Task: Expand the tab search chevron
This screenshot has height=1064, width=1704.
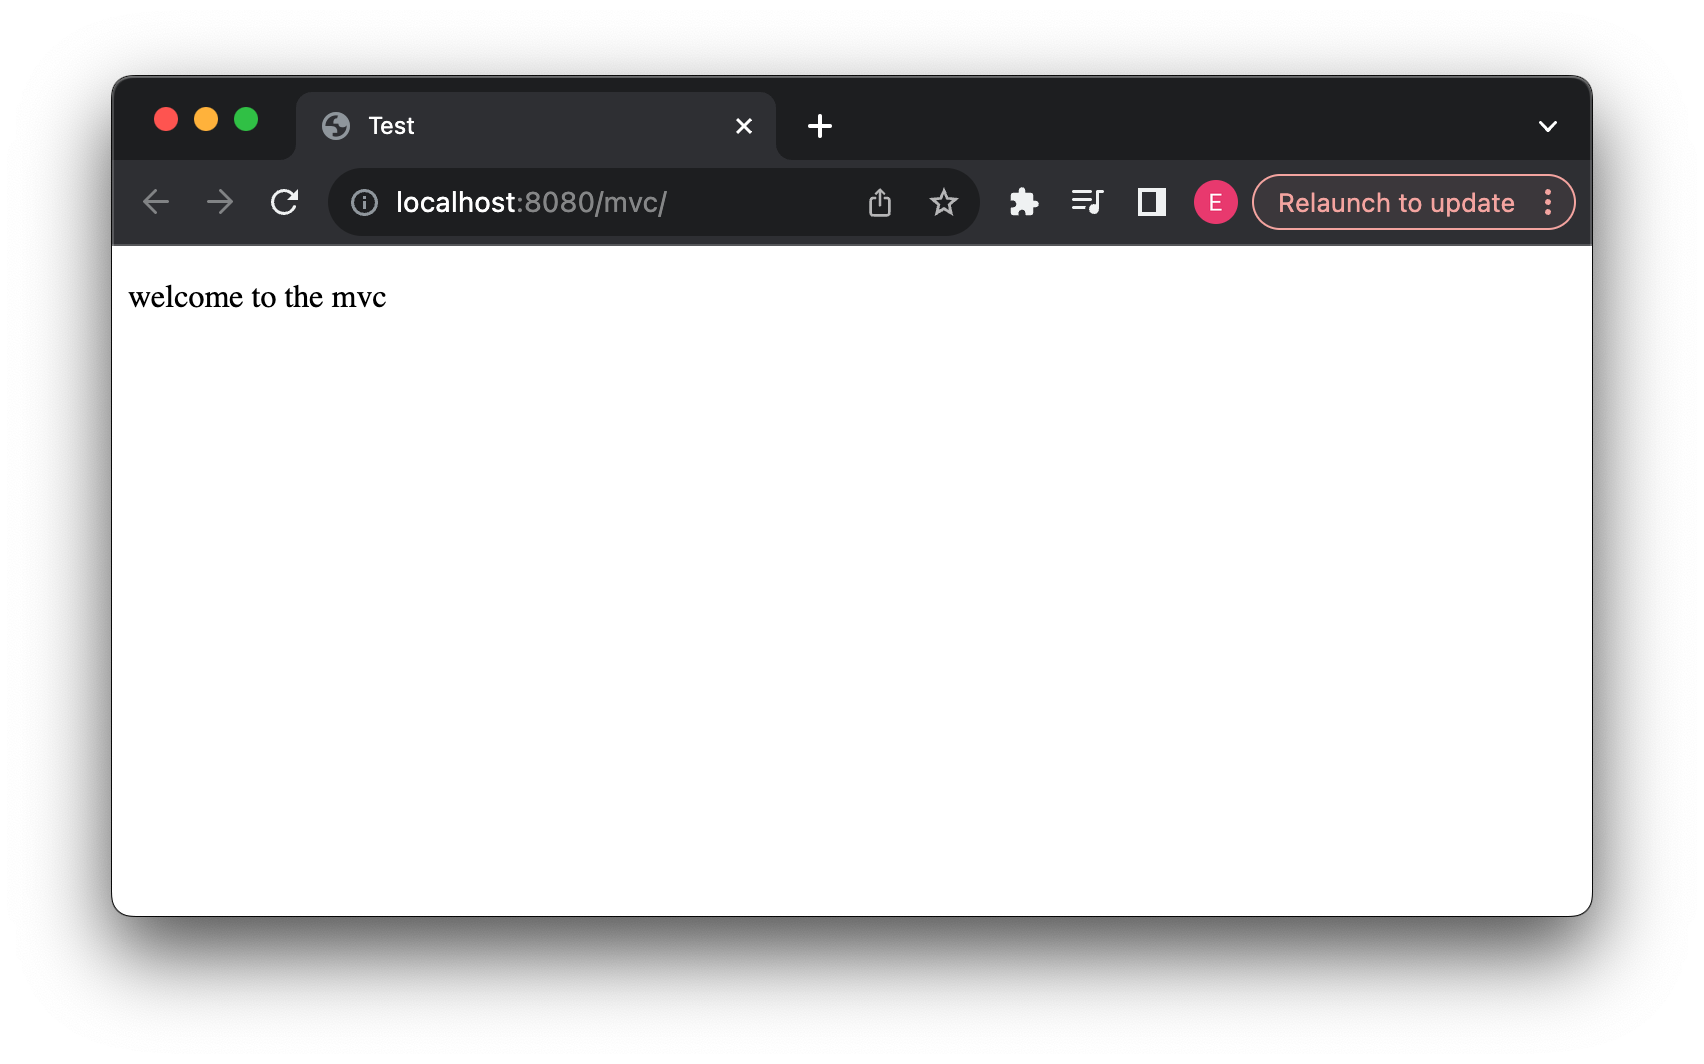Action: point(1548,126)
